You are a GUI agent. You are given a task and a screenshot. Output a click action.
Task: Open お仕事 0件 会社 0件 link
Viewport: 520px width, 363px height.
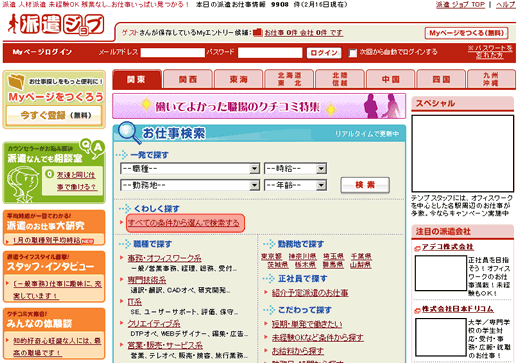(x=303, y=33)
